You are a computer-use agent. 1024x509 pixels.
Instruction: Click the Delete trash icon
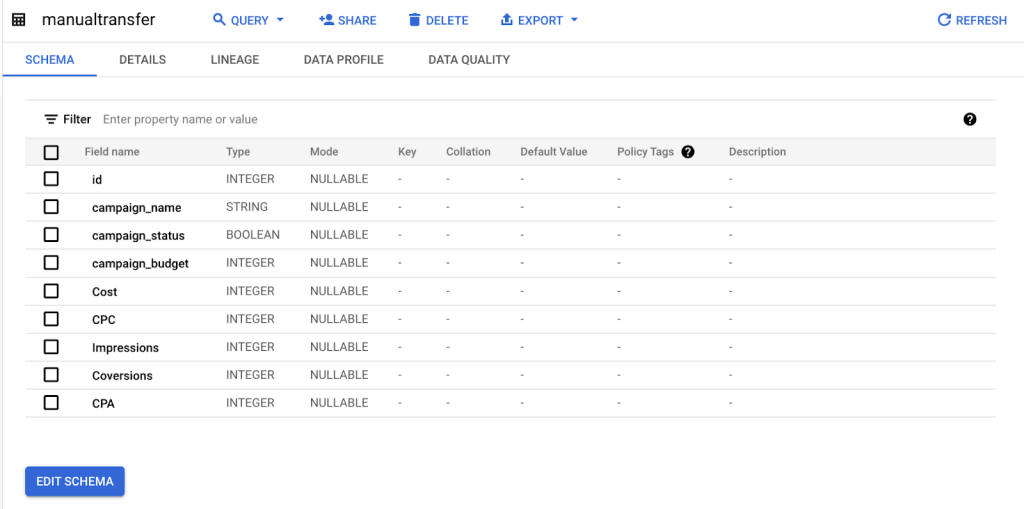[x=414, y=20]
